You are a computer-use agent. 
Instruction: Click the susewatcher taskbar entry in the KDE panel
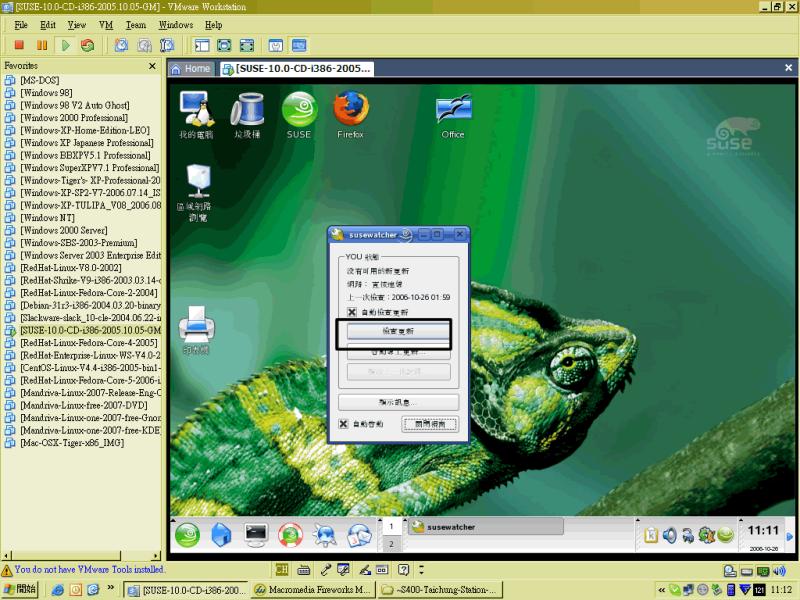tap(486, 527)
